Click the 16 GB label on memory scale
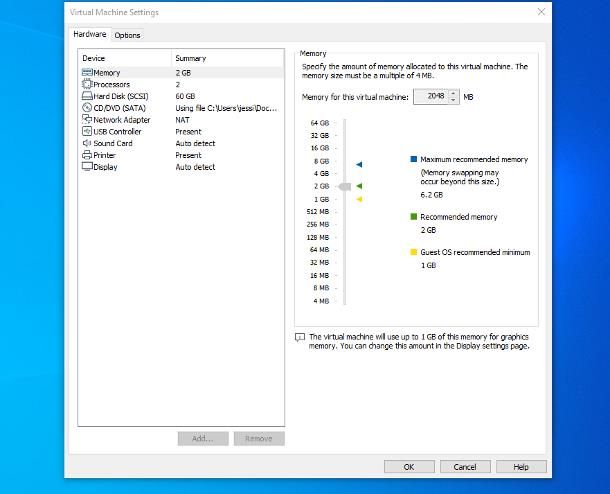 tap(320, 148)
